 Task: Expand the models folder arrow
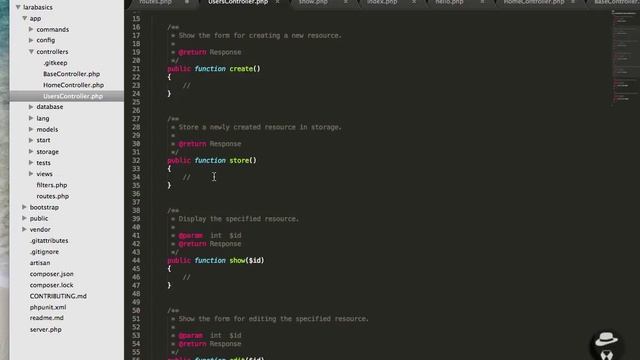(31, 129)
